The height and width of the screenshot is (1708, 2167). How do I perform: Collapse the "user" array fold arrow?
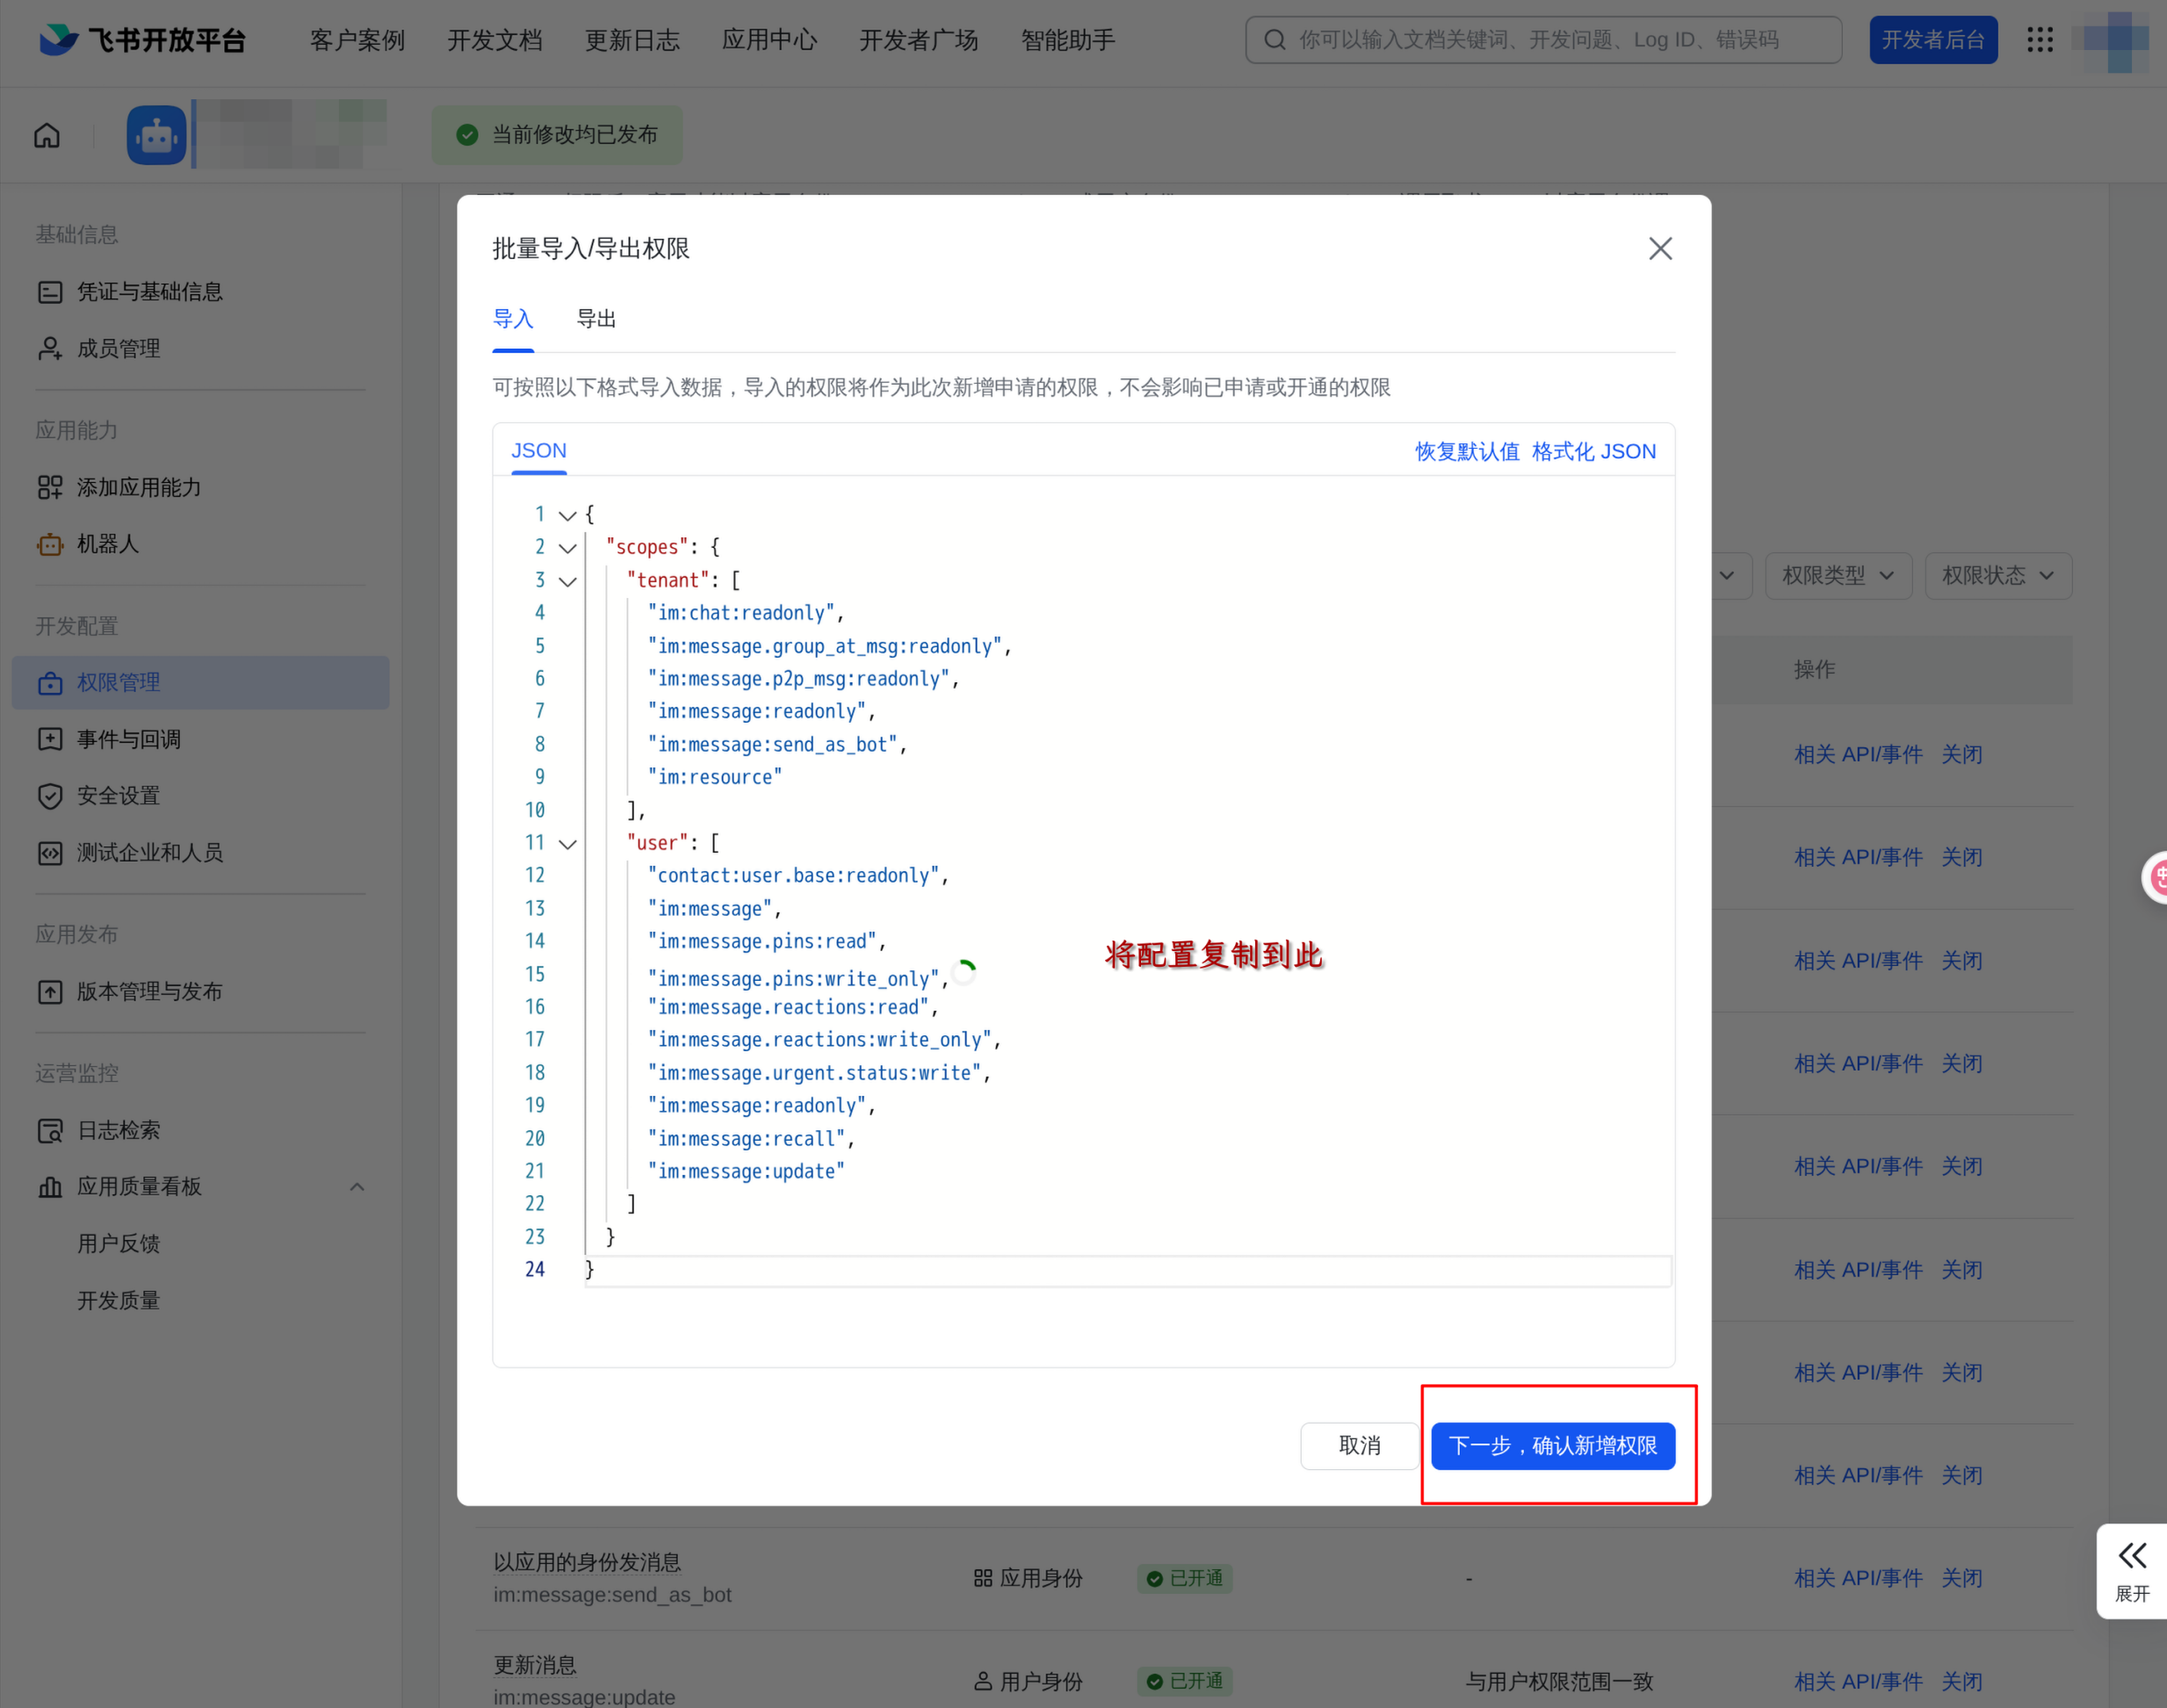click(568, 844)
